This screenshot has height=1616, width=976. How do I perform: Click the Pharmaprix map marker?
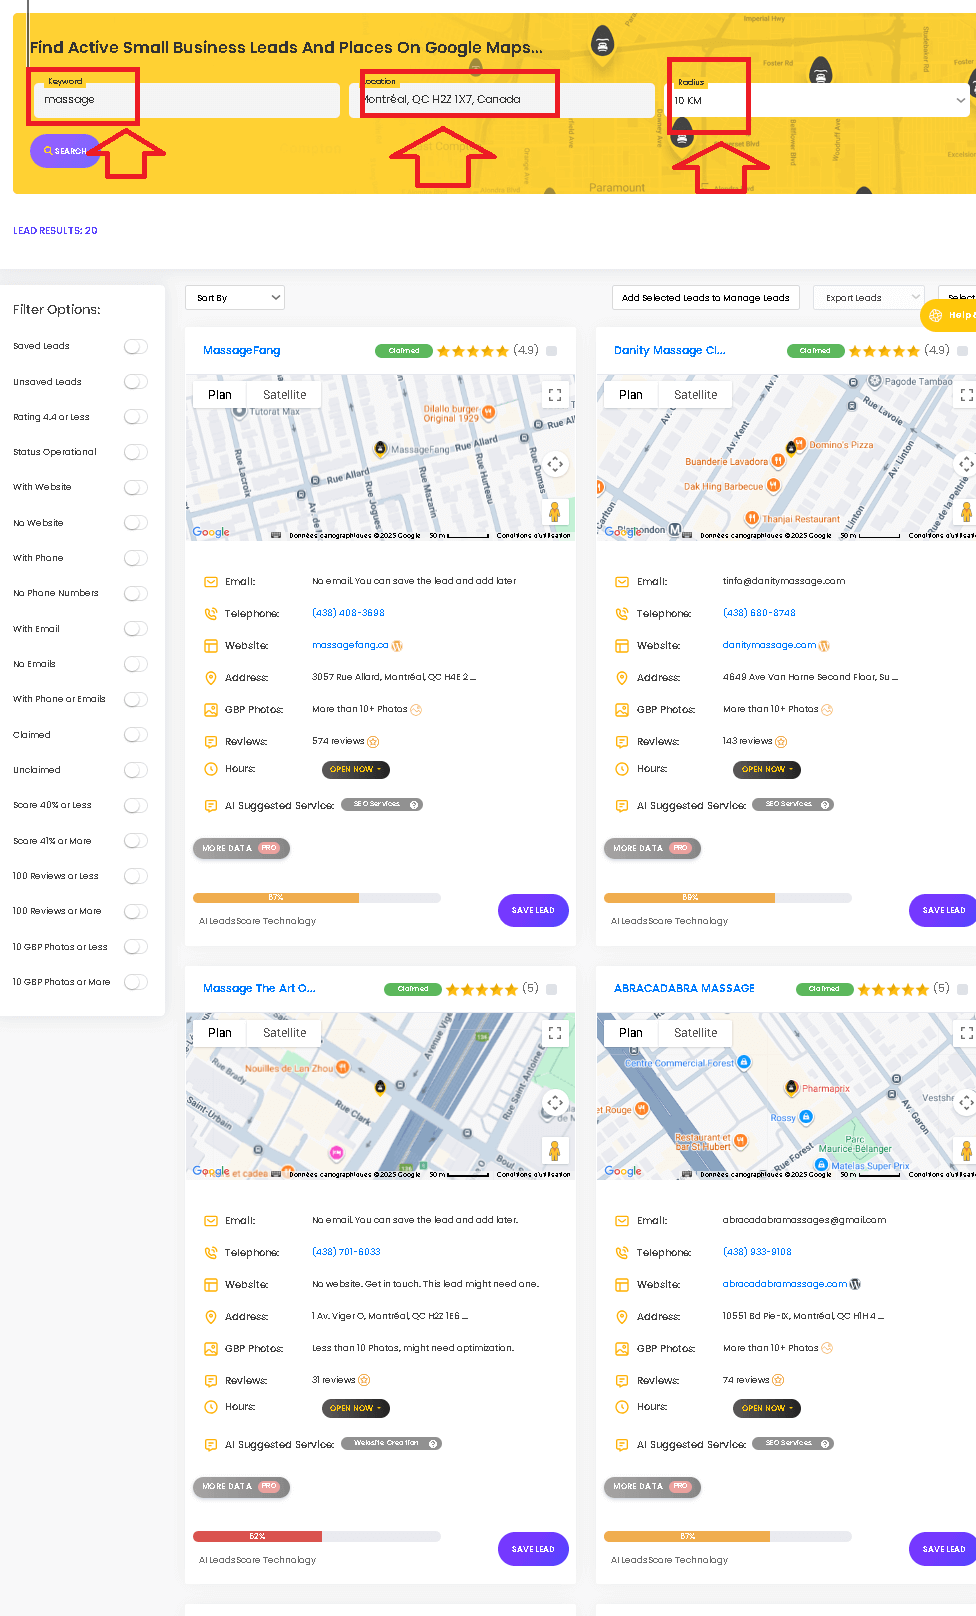pos(792,1088)
